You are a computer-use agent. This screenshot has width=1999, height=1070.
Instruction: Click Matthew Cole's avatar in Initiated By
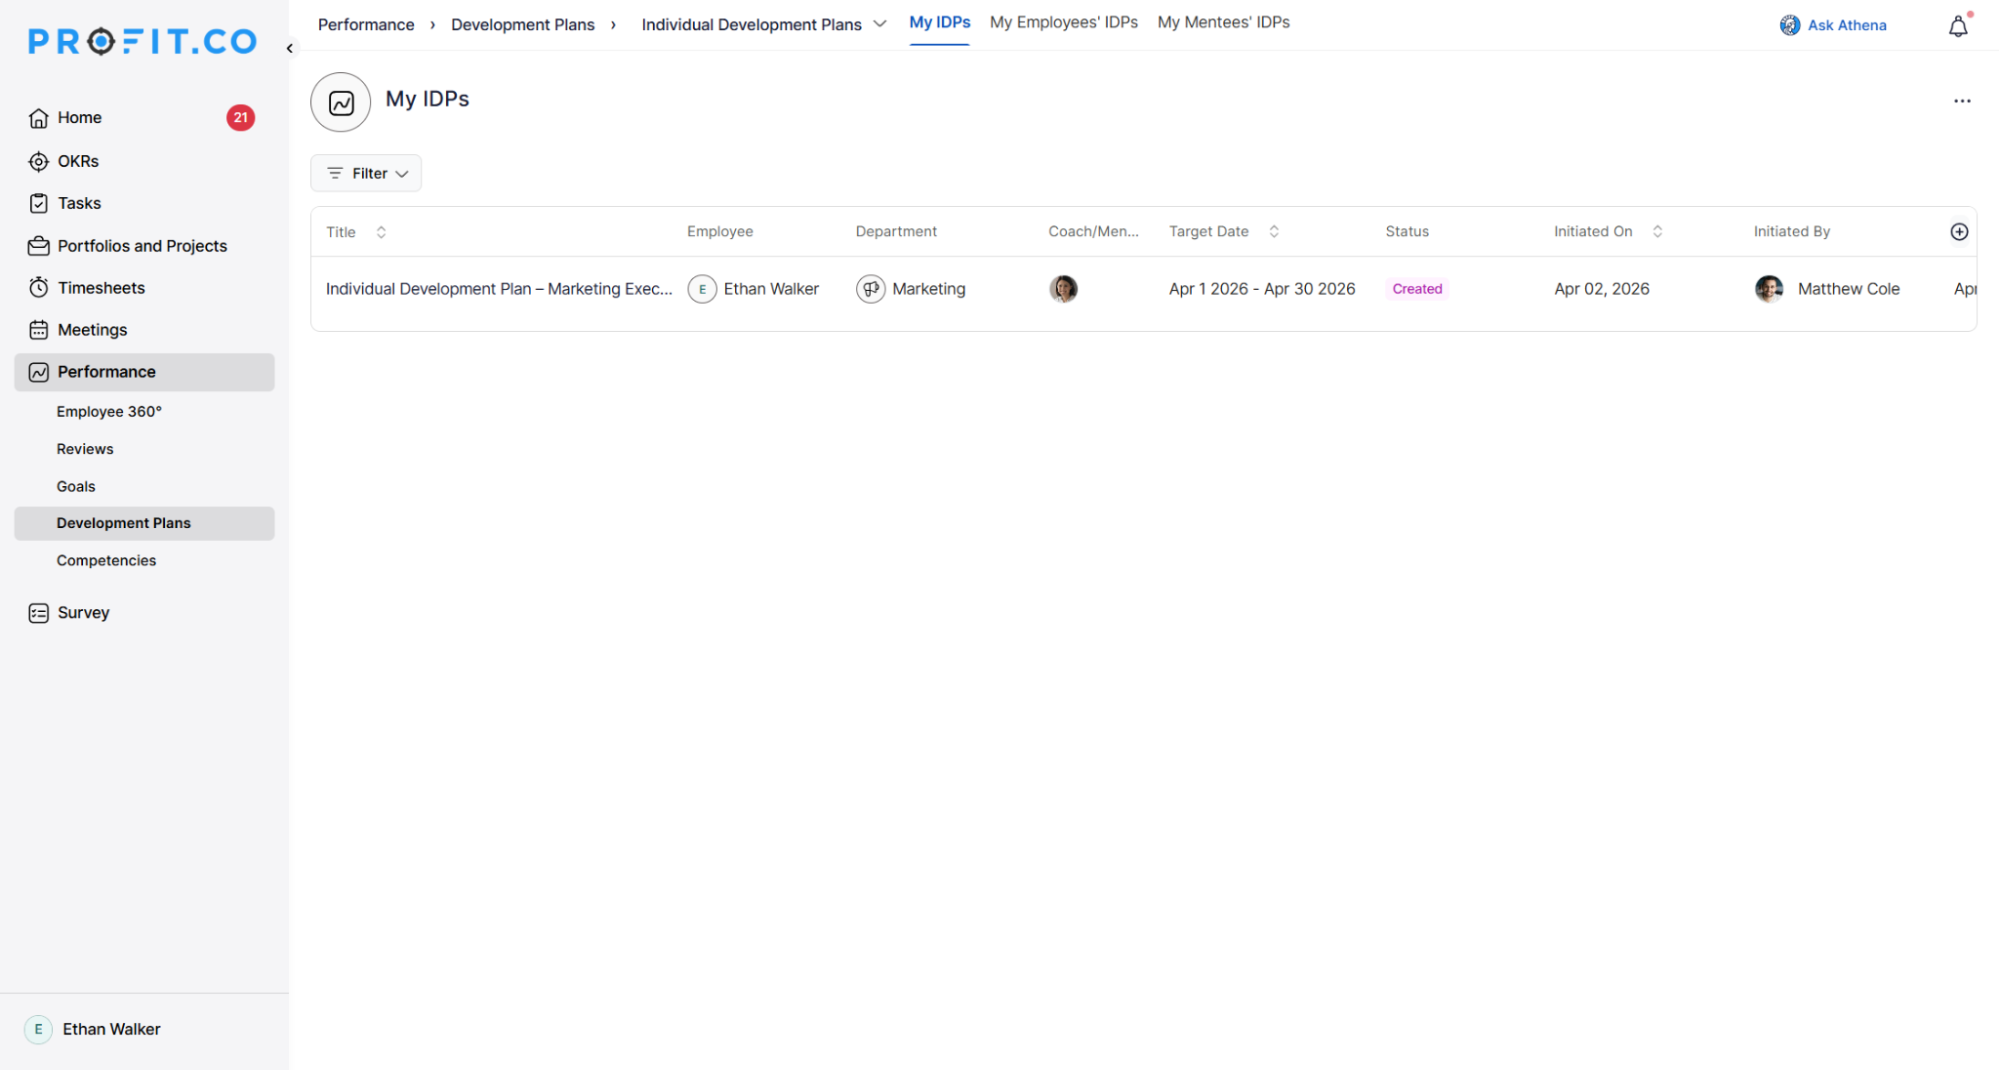[1769, 289]
